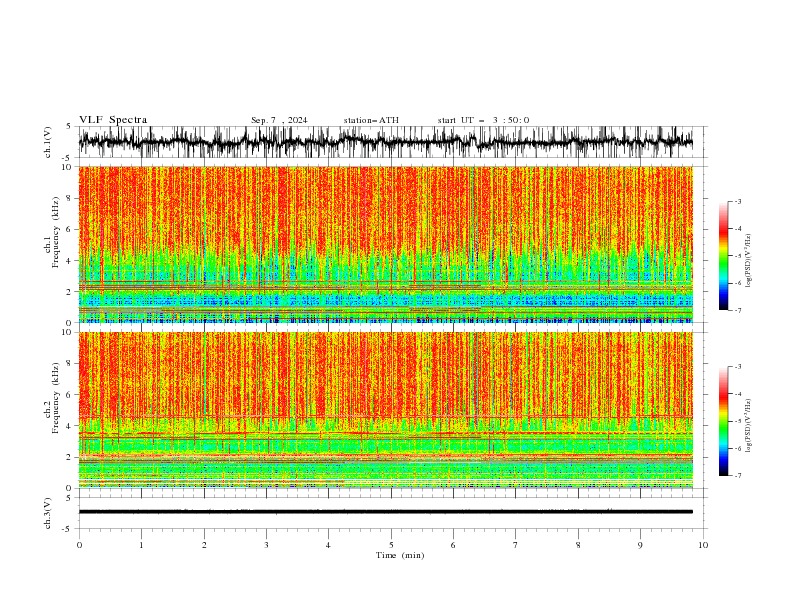Click the ch.1 voltage waveform trace
792x612 pixels.
point(385,142)
